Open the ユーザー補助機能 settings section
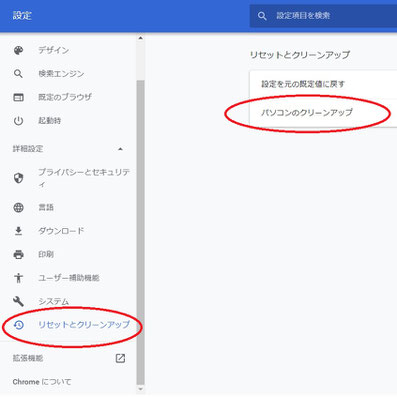The height and width of the screenshot is (397, 397). click(x=69, y=278)
